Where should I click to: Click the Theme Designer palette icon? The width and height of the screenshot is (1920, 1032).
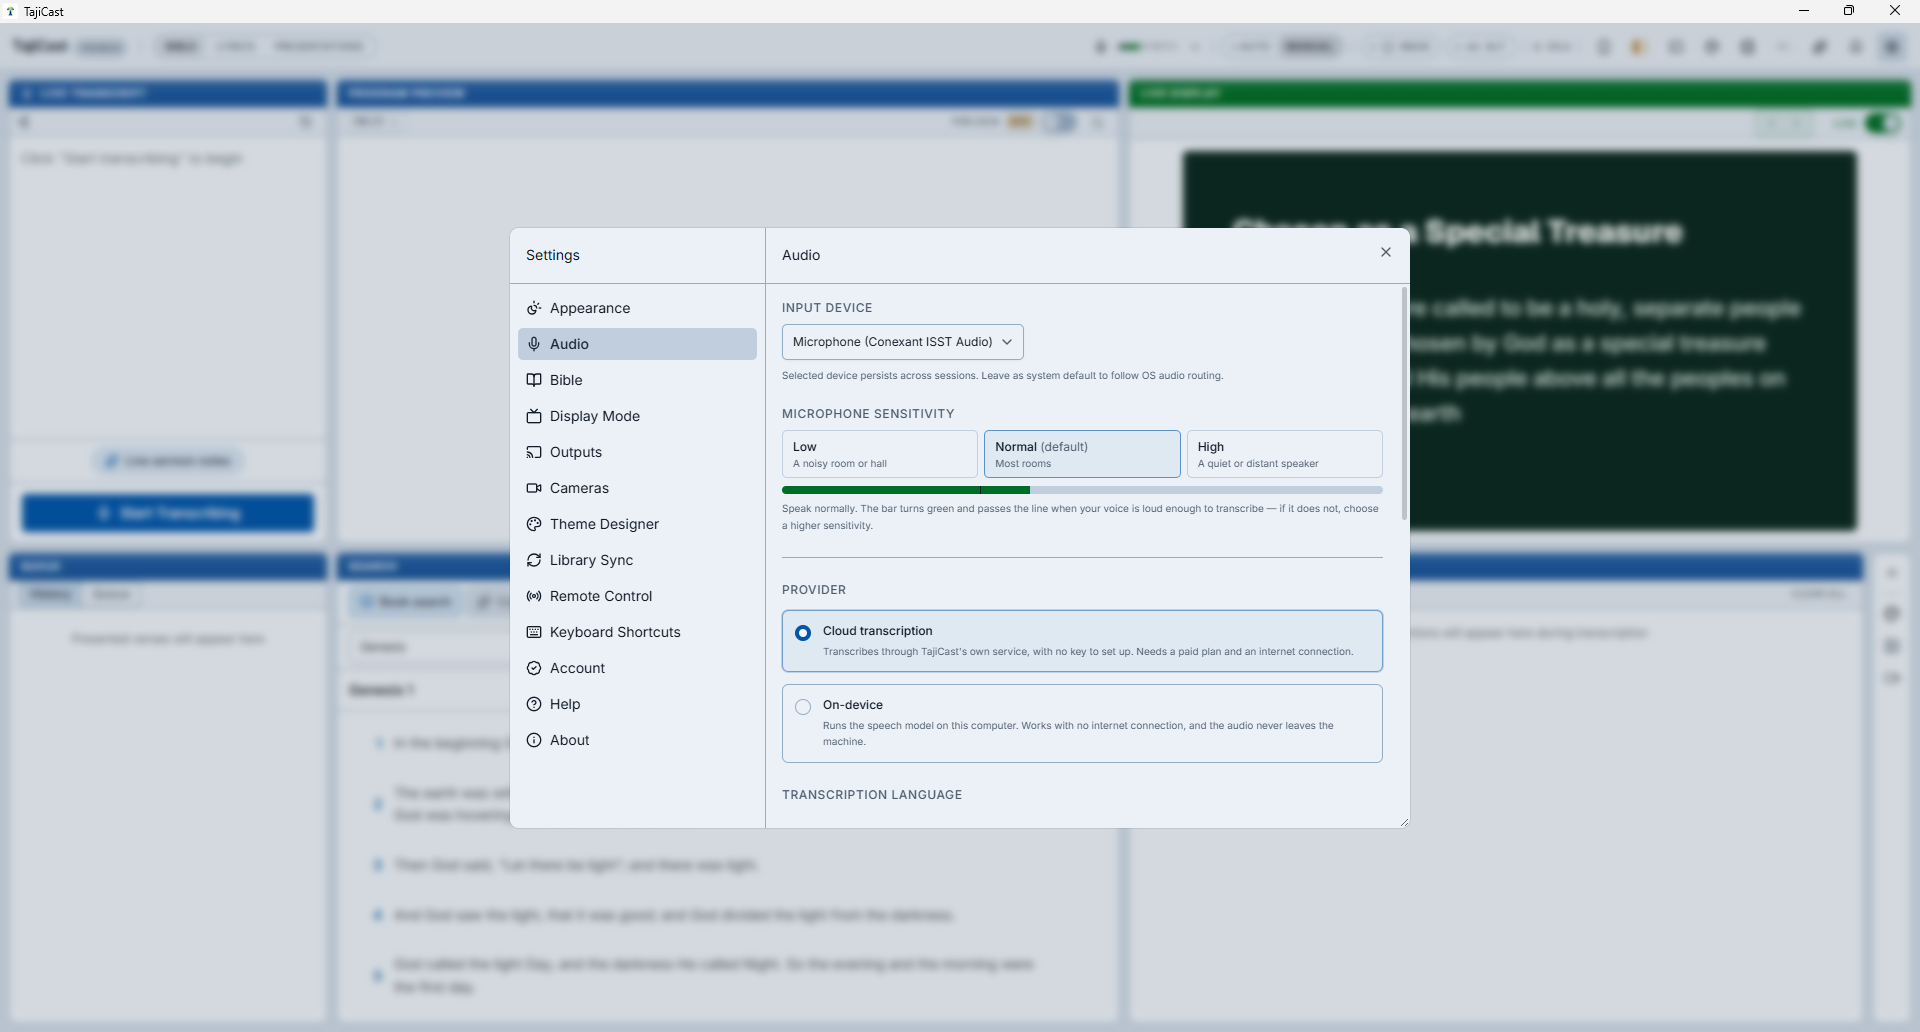pyautogui.click(x=534, y=524)
